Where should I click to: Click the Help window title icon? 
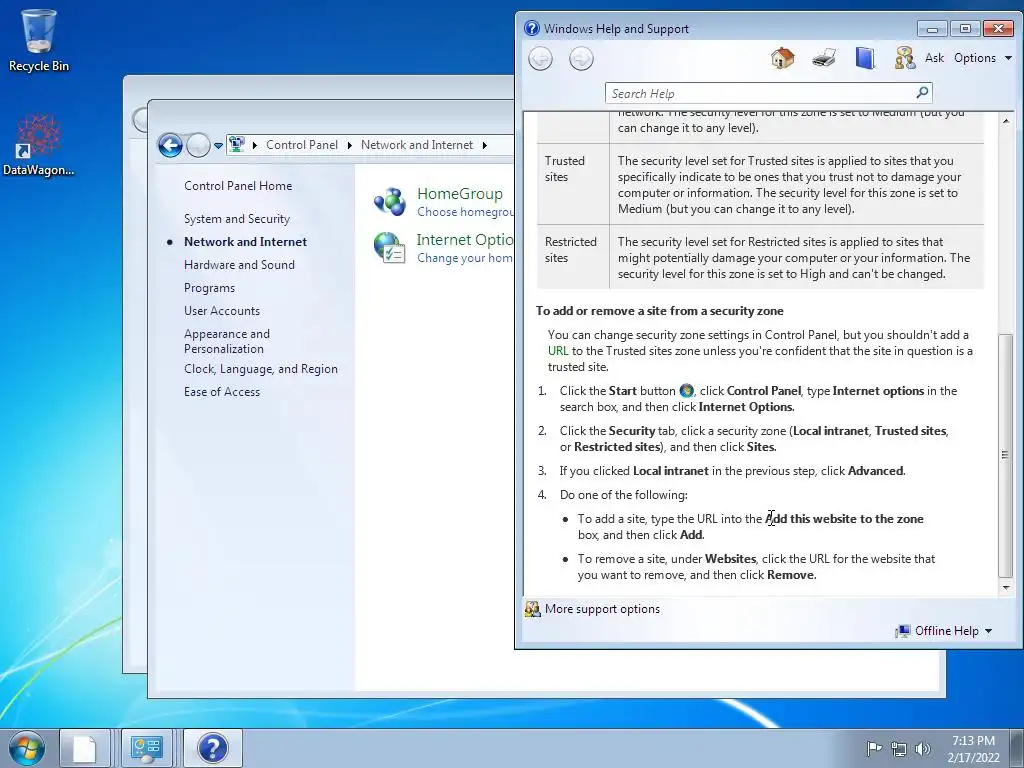532,28
